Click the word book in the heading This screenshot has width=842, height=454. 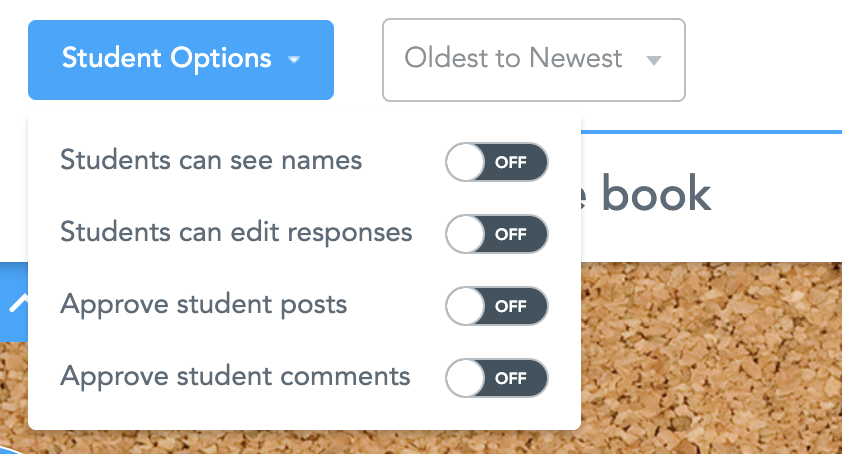[656, 194]
